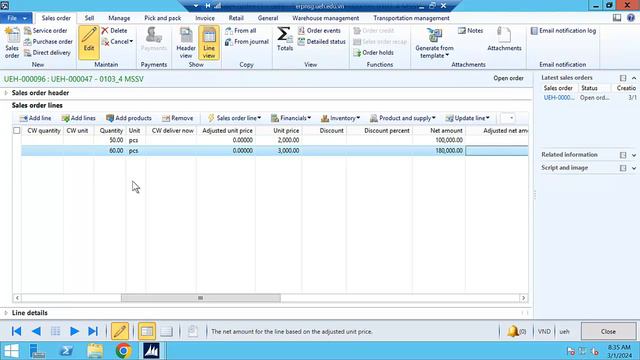Click Add line in order lines
Image resolution: width=640 pixels, height=360 pixels.
pyautogui.click(x=36, y=118)
